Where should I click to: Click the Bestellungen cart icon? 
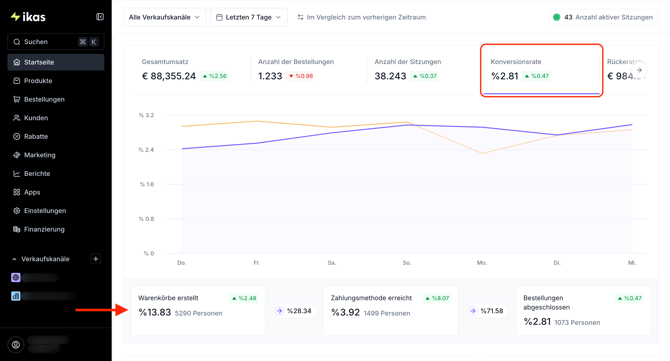pos(17,100)
